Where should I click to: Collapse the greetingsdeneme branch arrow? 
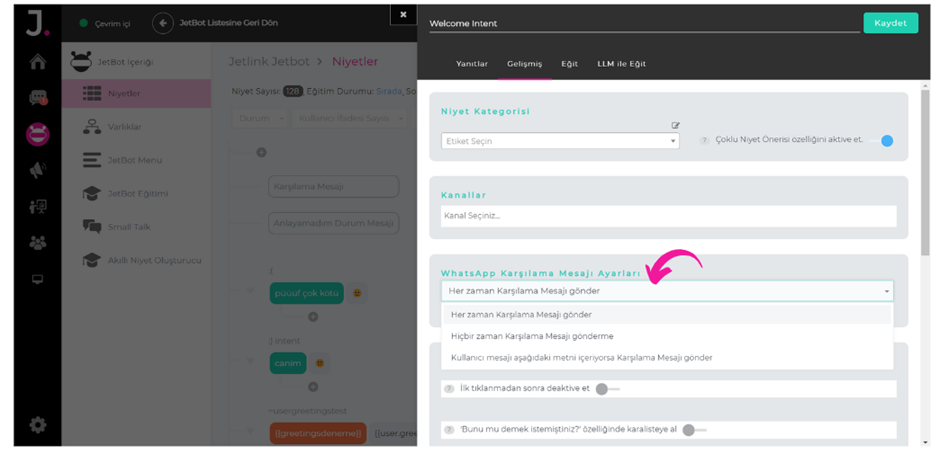(250, 431)
